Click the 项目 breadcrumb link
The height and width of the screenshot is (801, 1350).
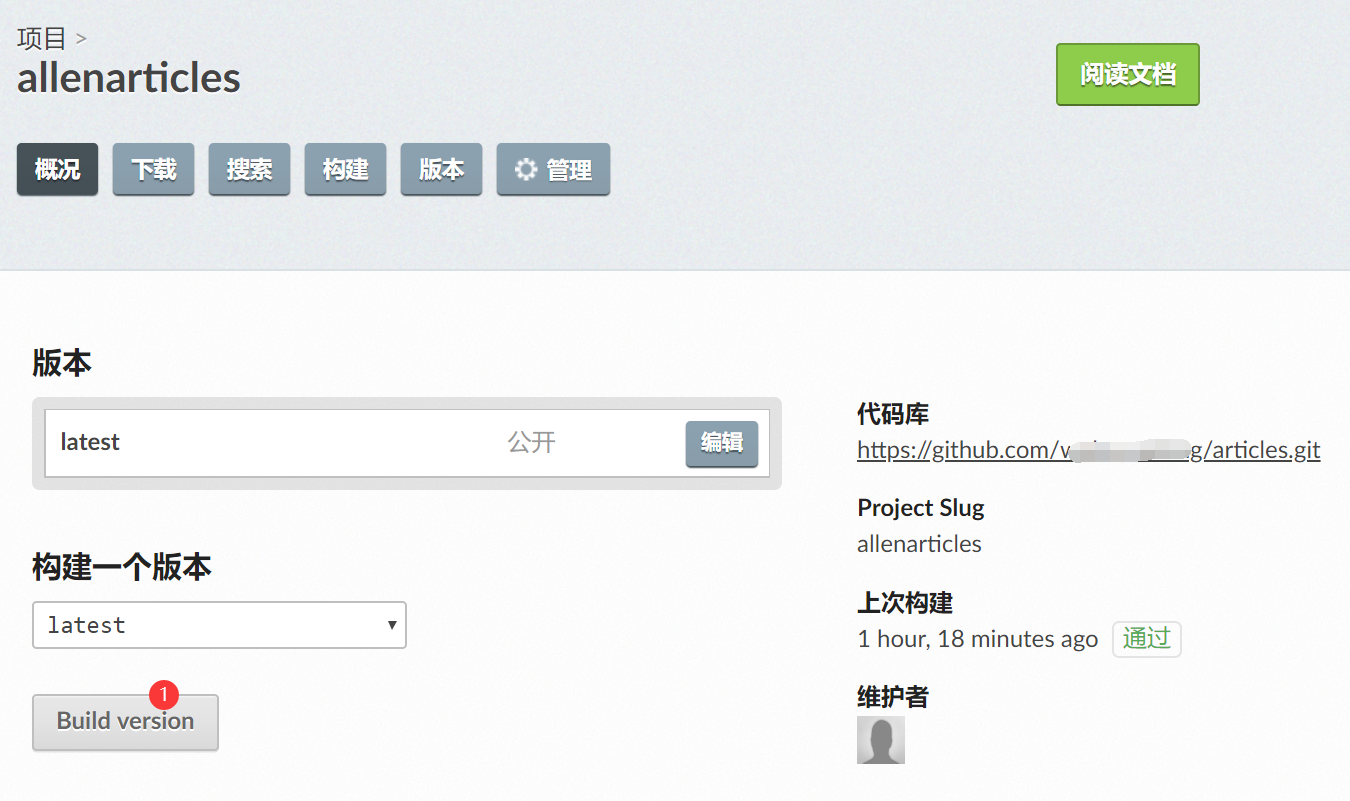[x=41, y=39]
